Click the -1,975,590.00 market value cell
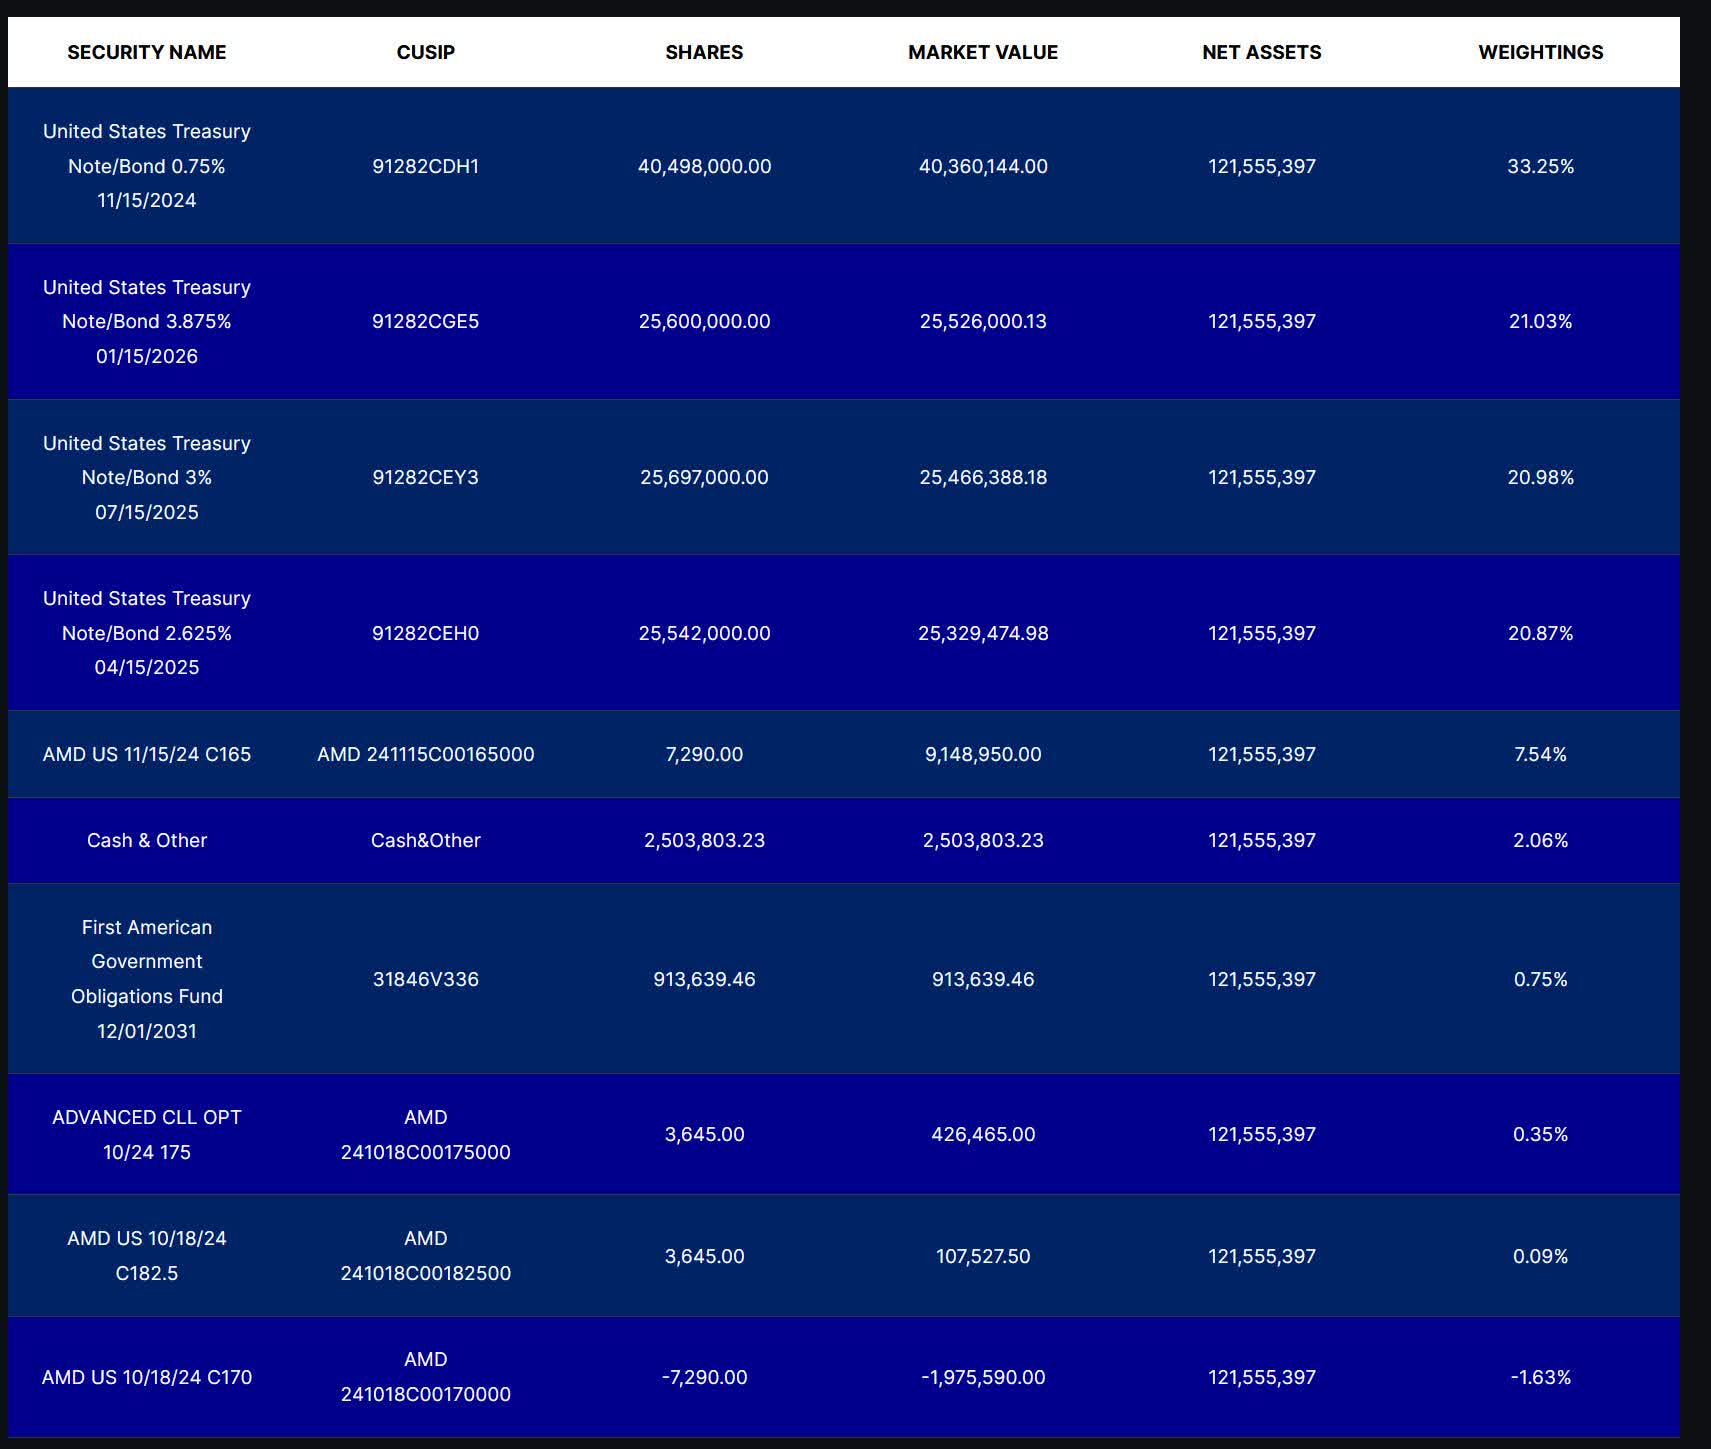This screenshot has height=1449, width=1711. click(x=982, y=1377)
